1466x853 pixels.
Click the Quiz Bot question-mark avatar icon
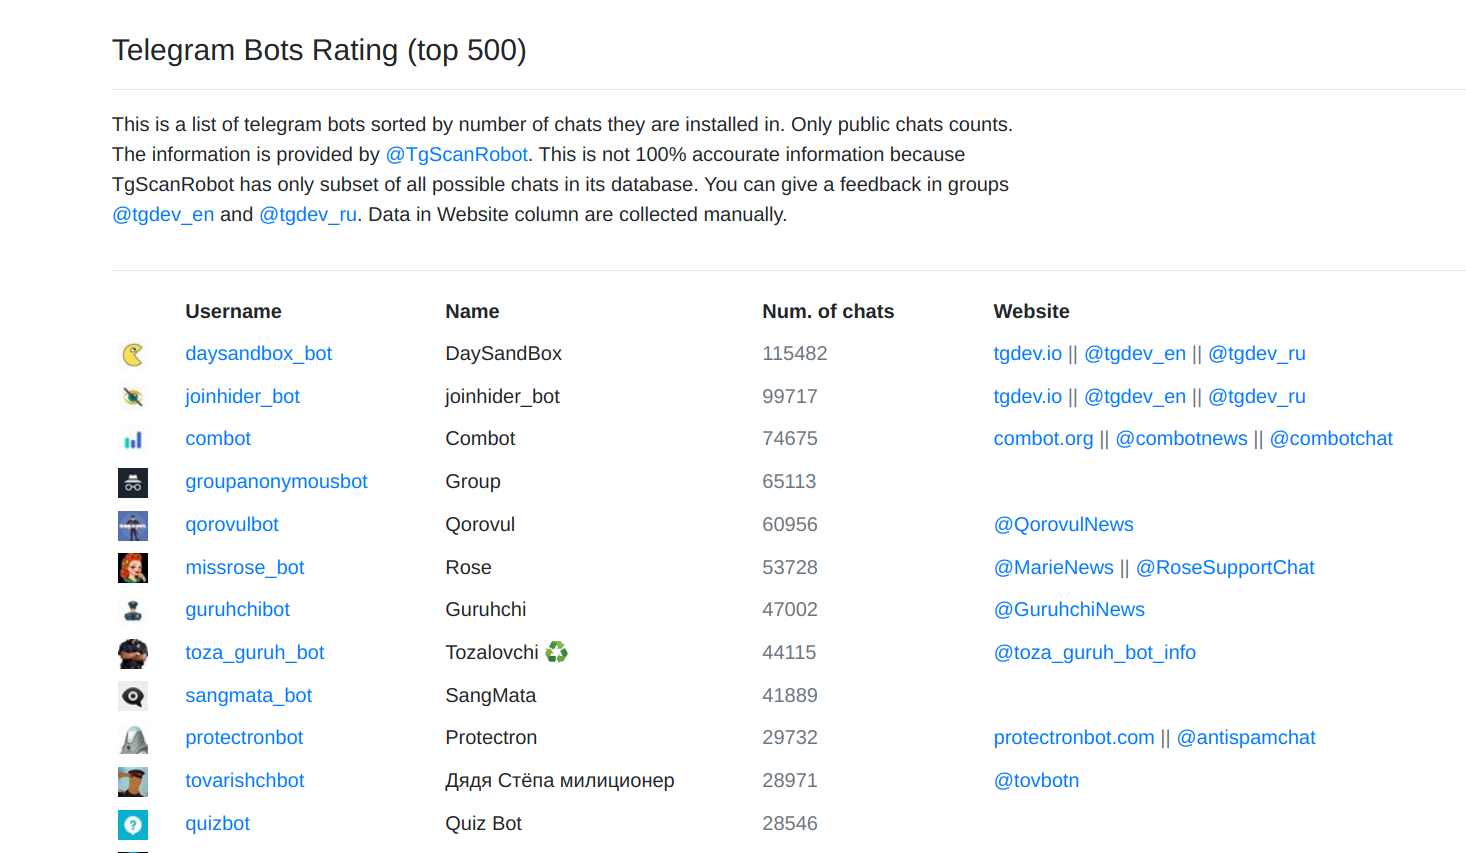[133, 824]
